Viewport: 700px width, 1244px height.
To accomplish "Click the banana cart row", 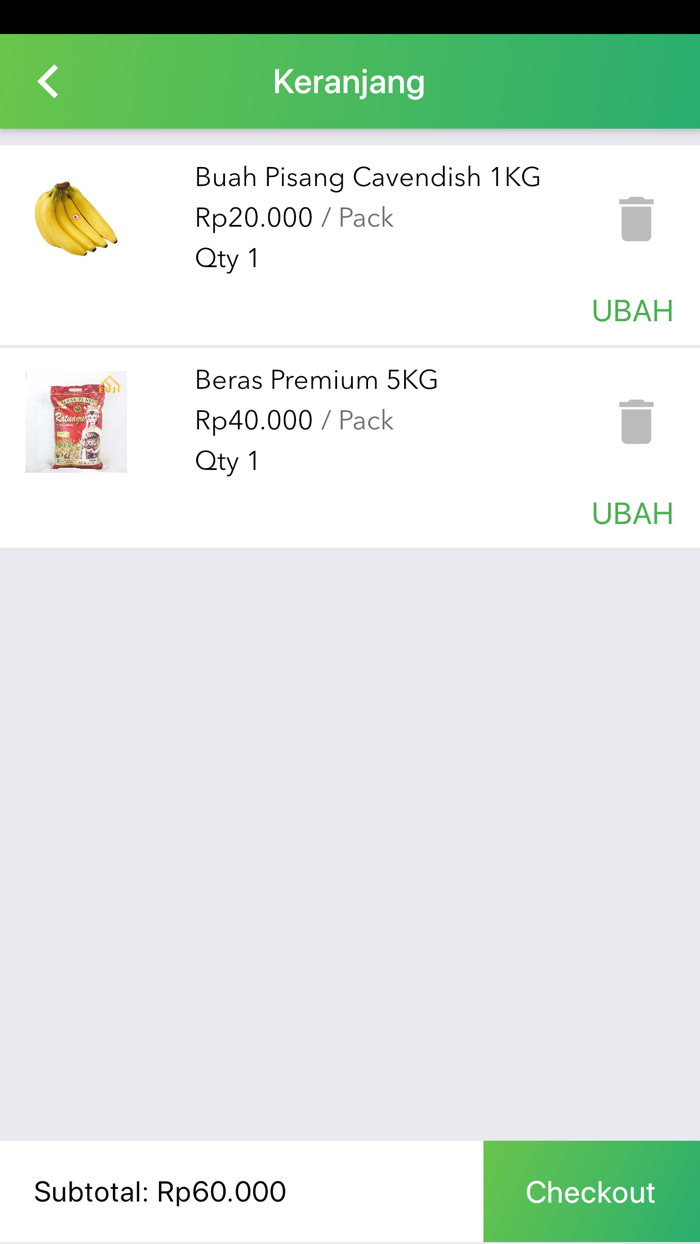I will 350,240.
